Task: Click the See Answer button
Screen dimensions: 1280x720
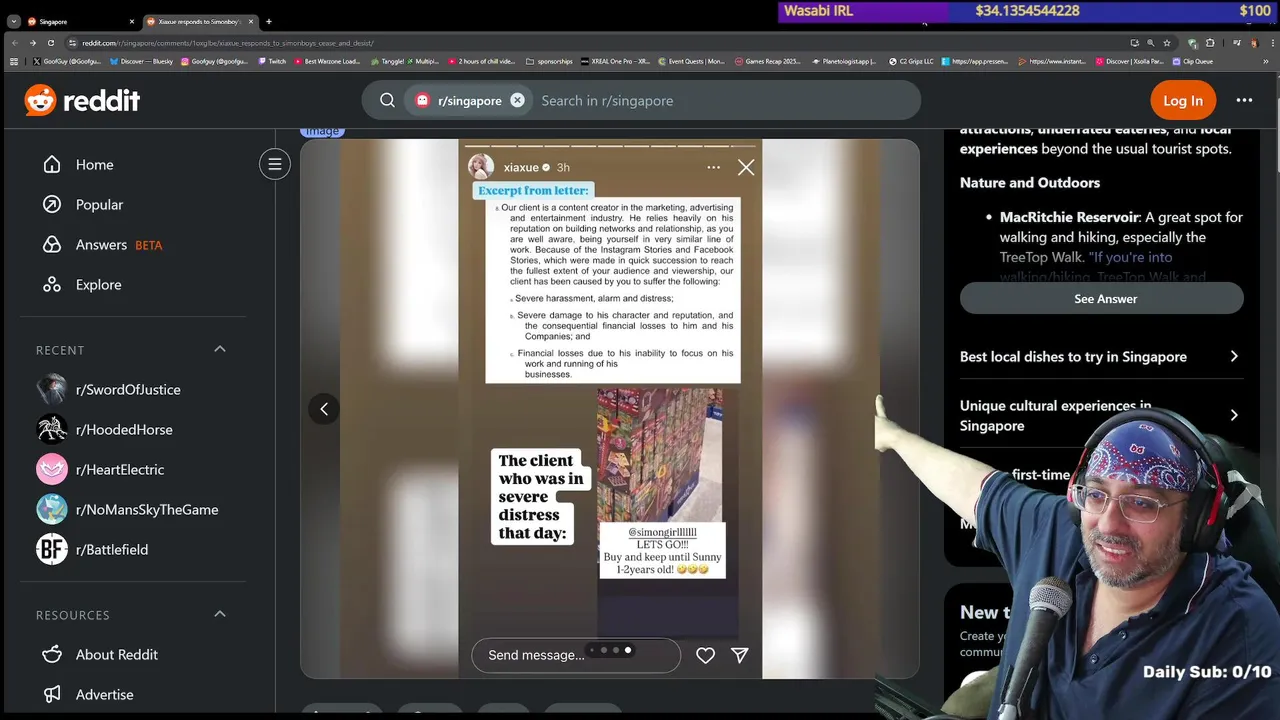Action: (1102, 299)
